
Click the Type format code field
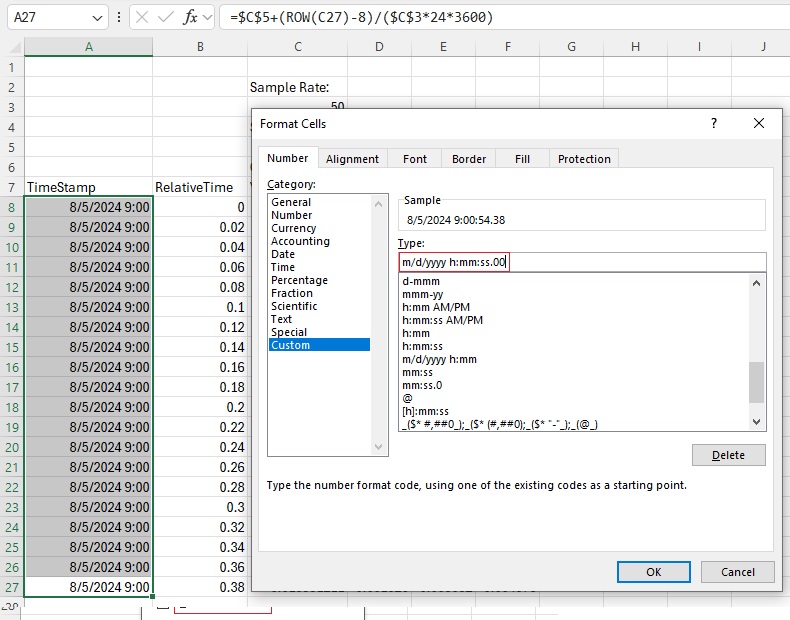click(x=582, y=262)
